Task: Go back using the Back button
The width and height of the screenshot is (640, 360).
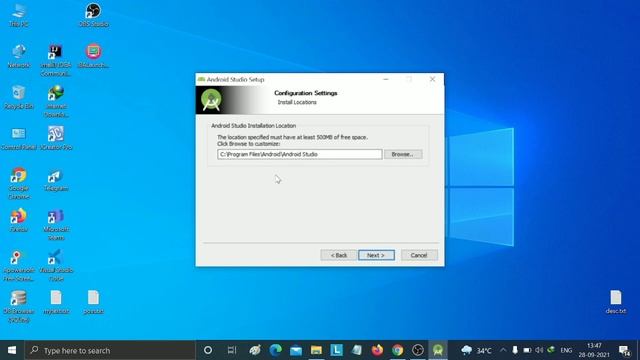Action: 338,255
